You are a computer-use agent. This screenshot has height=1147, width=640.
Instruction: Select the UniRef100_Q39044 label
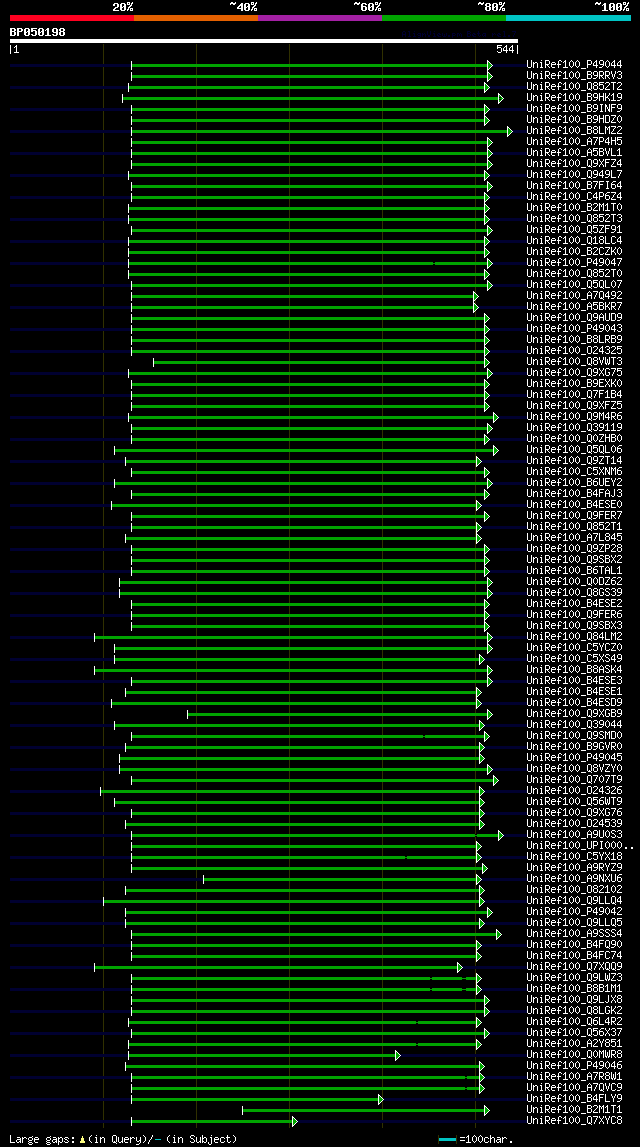coord(574,725)
